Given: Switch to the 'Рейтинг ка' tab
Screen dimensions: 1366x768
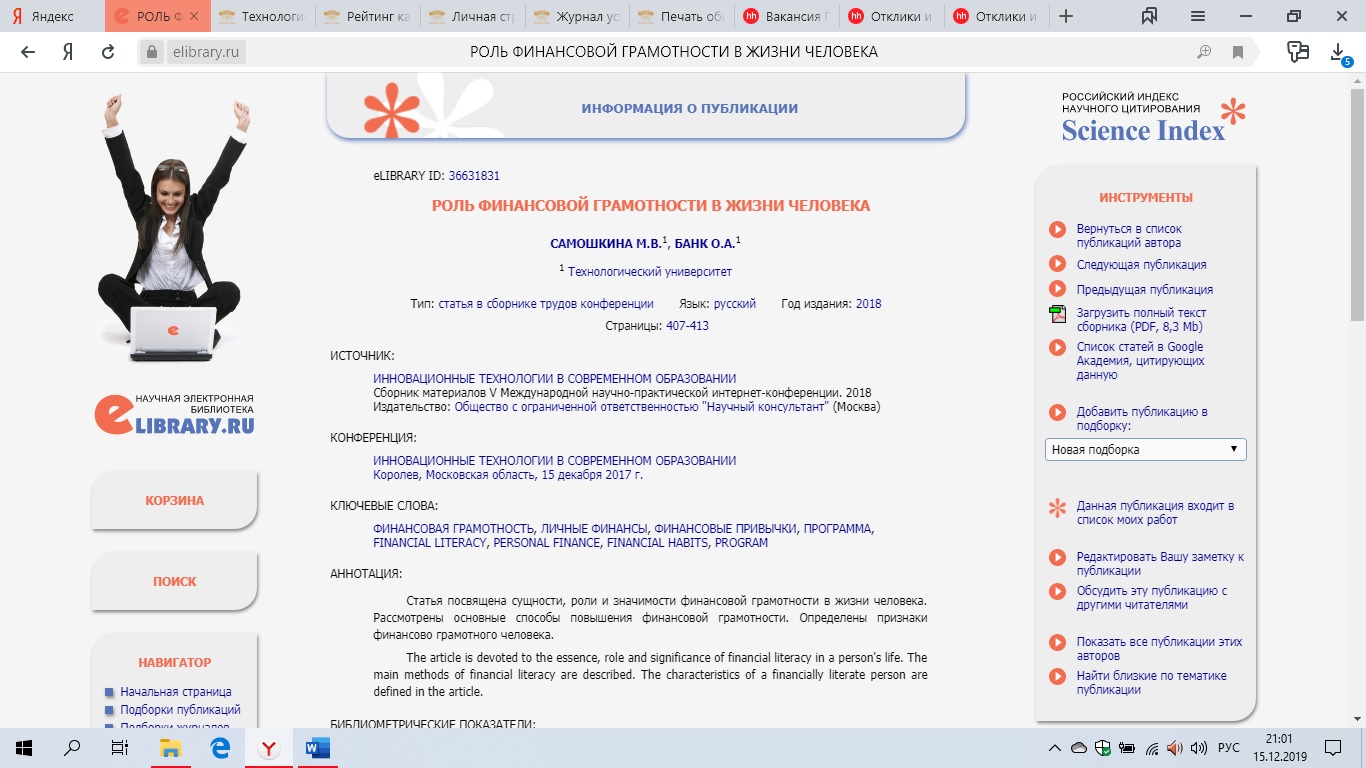Looking at the screenshot, I should pos(367,16).
